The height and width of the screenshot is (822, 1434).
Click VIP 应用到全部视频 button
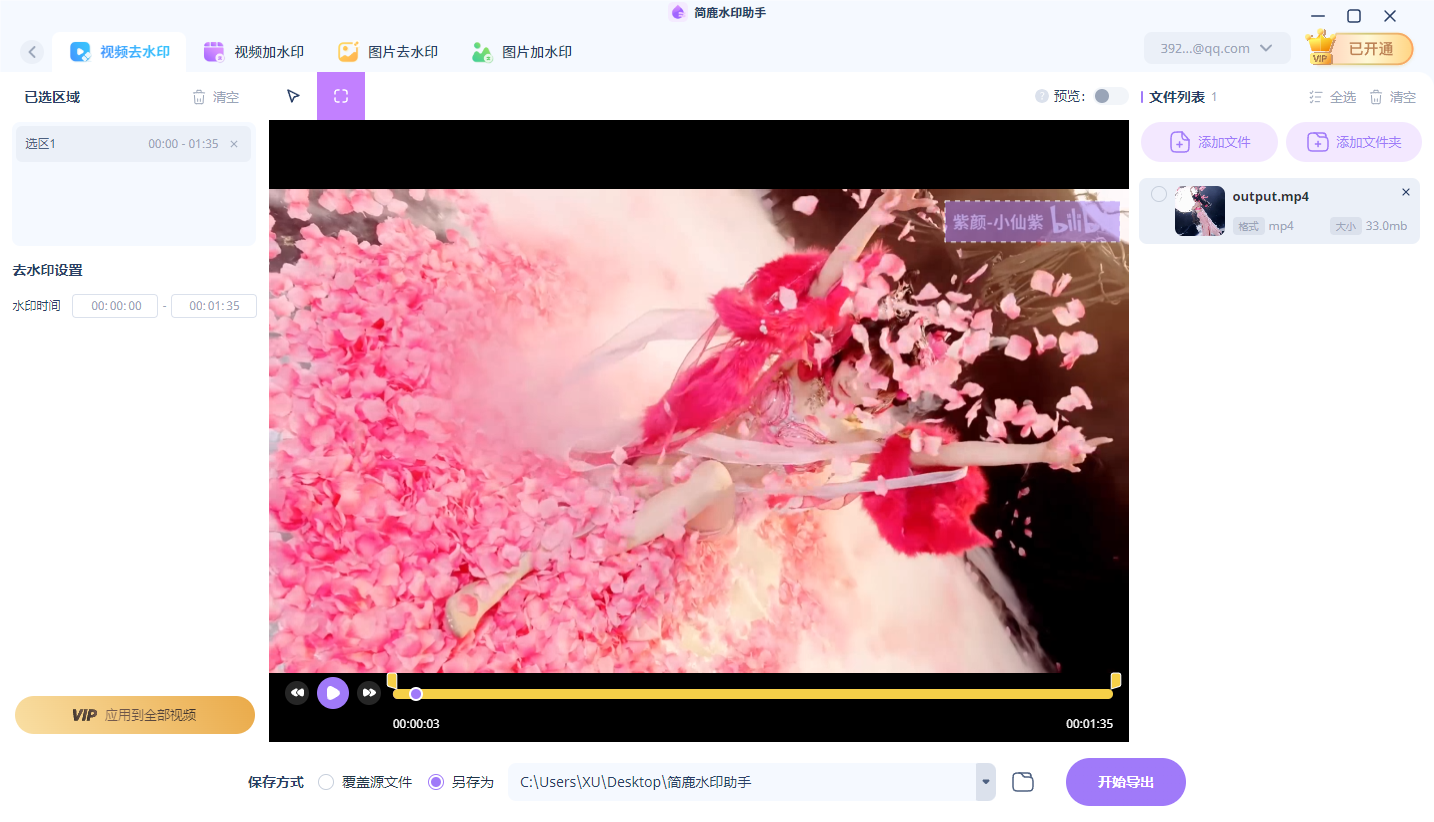[x=135, y=715]
